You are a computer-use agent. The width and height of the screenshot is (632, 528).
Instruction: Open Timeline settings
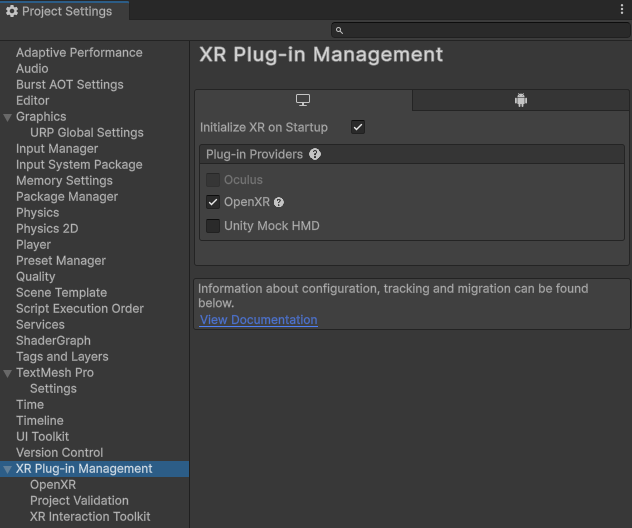40,420
